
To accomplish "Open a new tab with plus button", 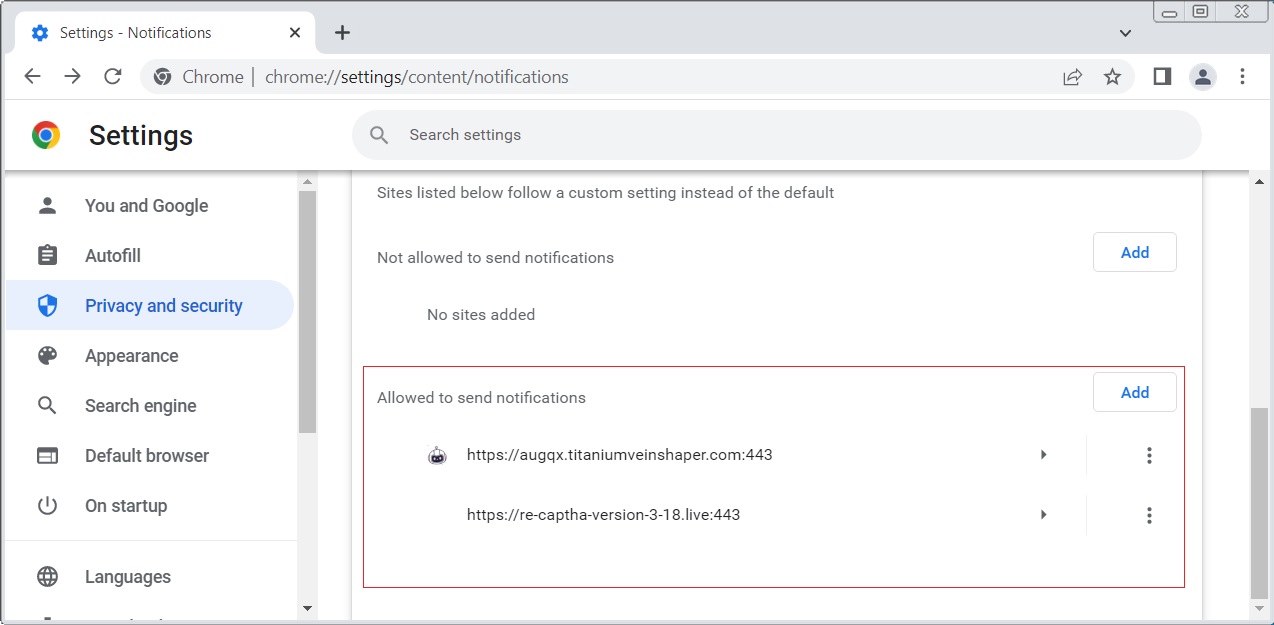I will tap(342, 33).
